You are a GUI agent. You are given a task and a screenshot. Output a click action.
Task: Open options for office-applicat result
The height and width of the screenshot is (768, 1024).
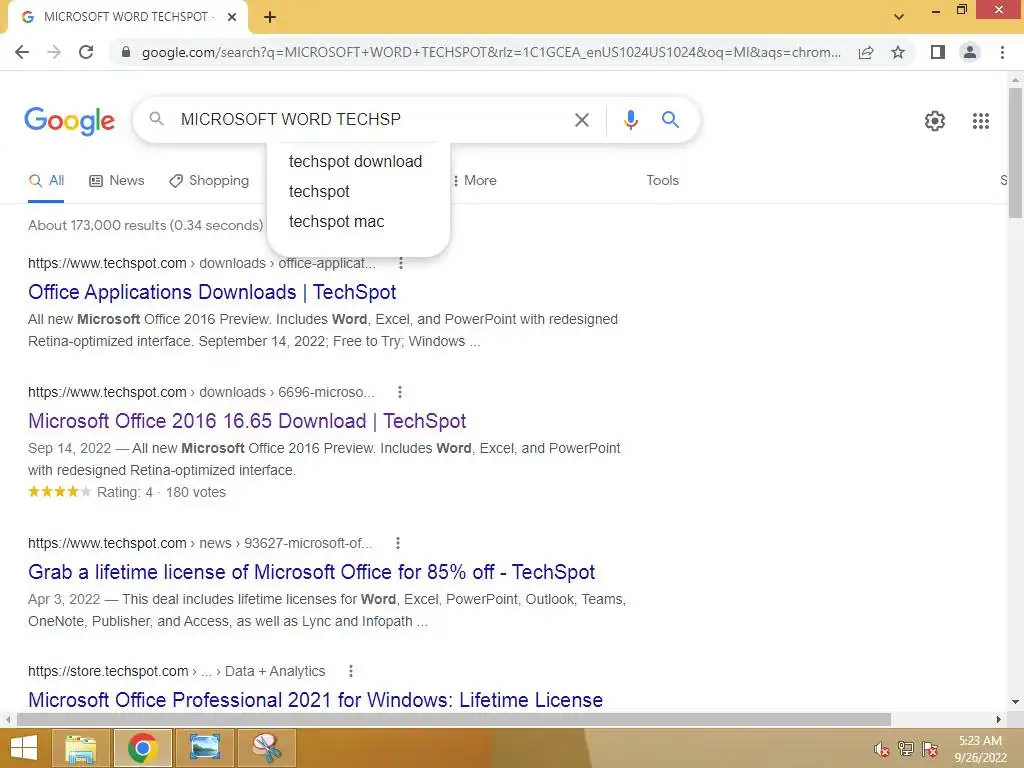[x=401, y=263]
